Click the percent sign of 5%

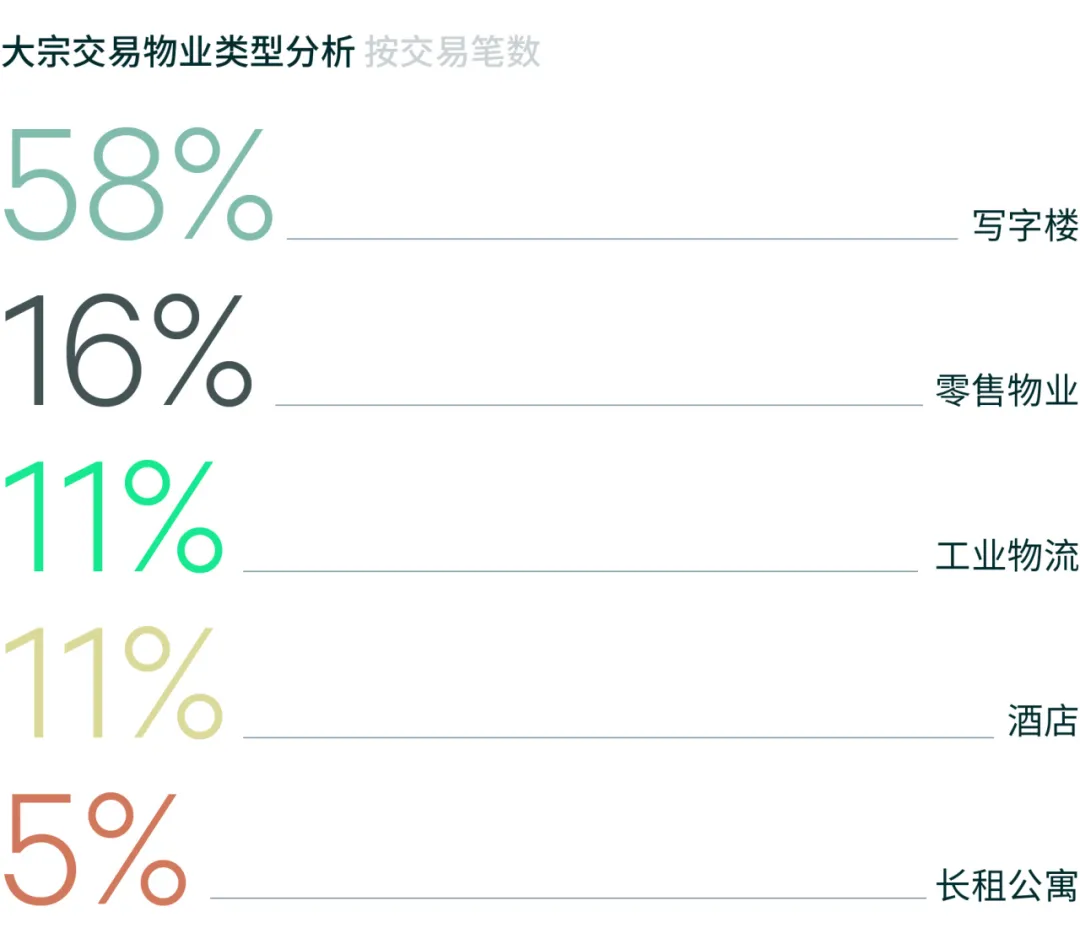(x=137, y=848)
